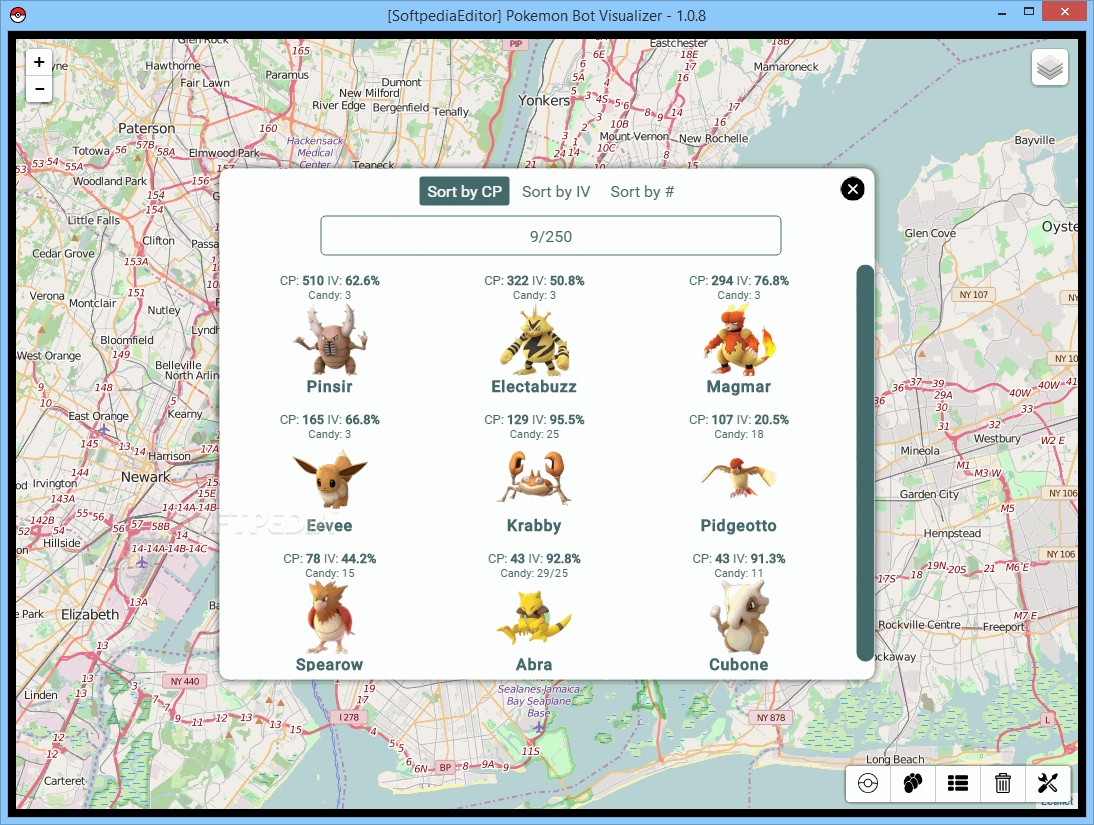Select the Sort by # tab

(x=642, y=191)
